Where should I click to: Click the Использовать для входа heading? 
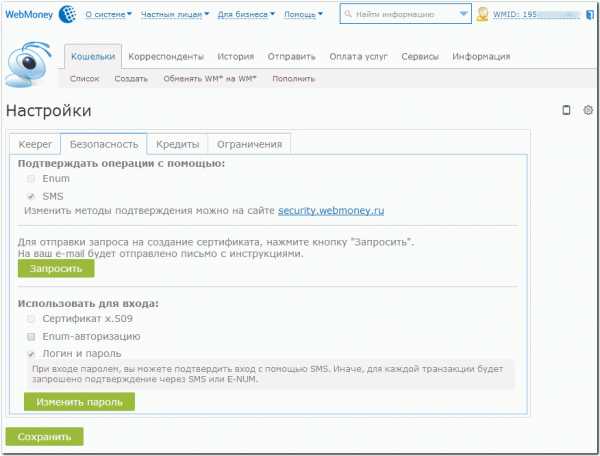pyautogui.click(x=88, y=303)
